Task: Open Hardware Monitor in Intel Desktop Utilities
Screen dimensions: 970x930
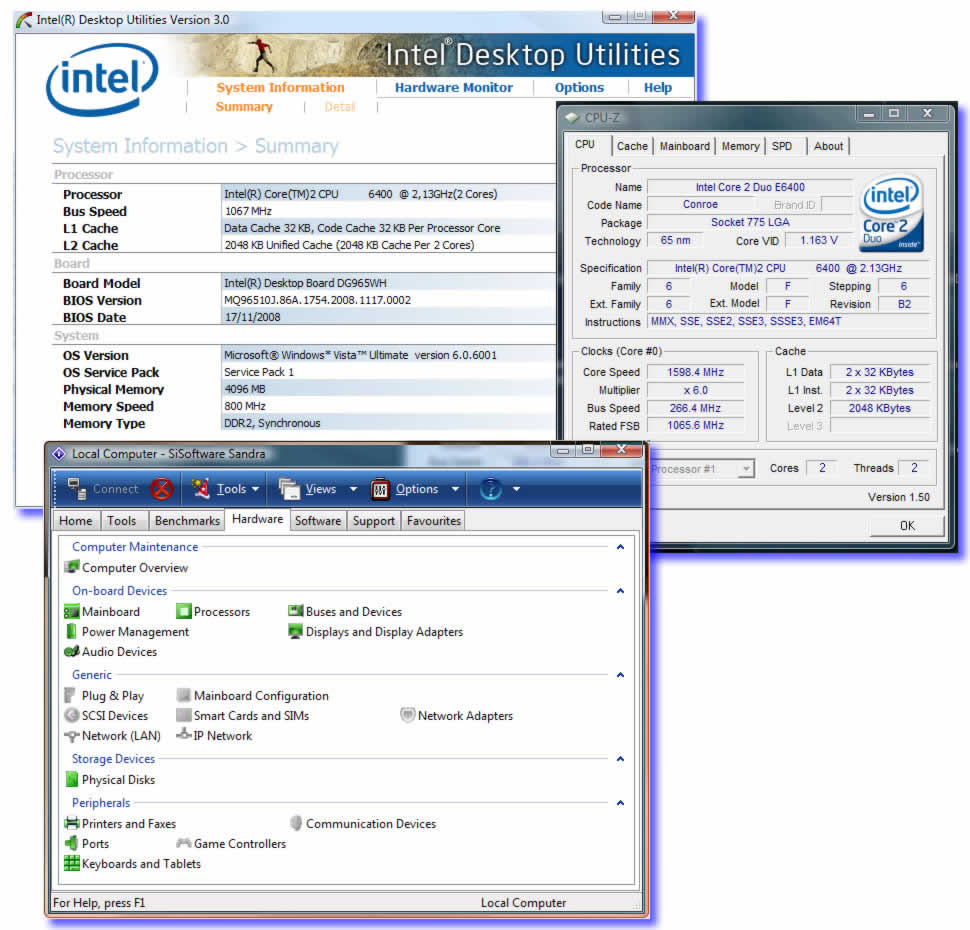Action: 453,88
